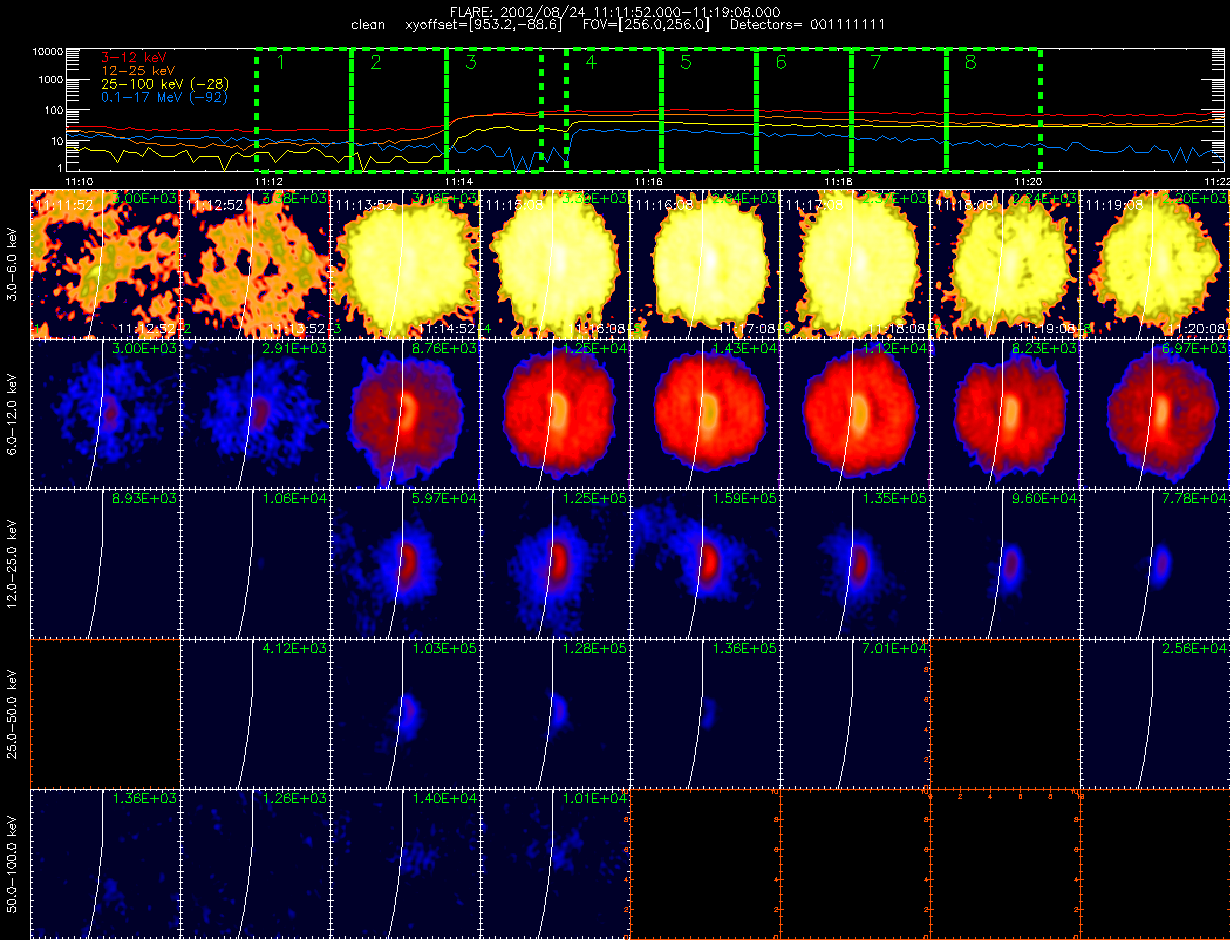The width and height of the screenshot is (1230, 940).
Task: Click the "11:18" time axis label
Action: point(839,180)
